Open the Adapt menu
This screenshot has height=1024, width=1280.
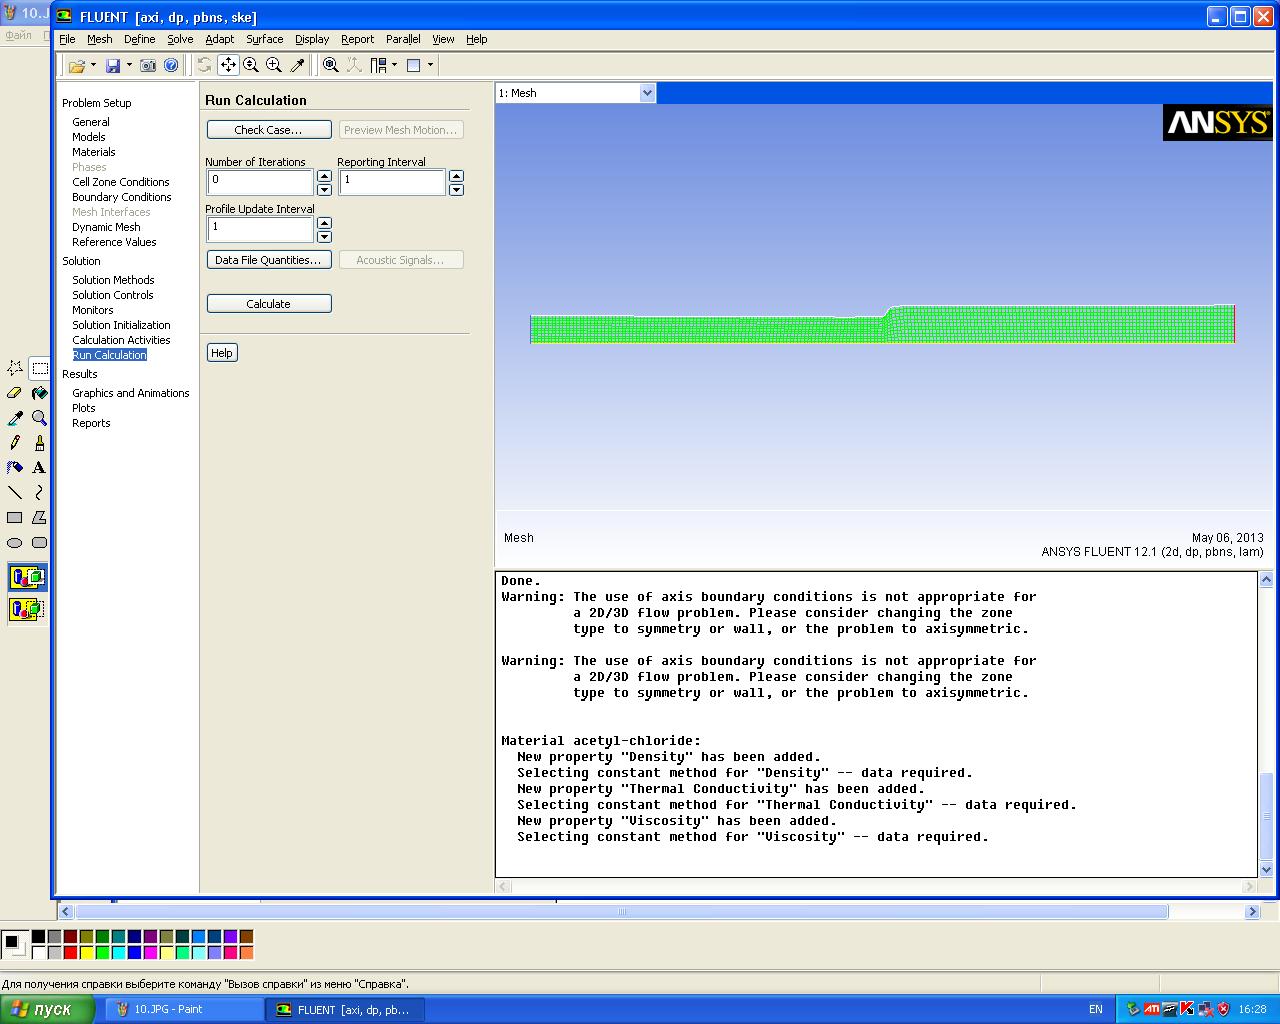click(219, 39)
